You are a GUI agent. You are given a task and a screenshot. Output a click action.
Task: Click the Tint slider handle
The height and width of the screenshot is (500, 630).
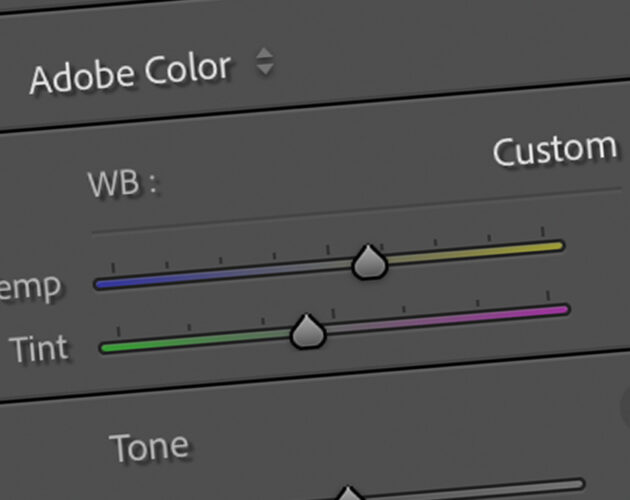[308, 331]
